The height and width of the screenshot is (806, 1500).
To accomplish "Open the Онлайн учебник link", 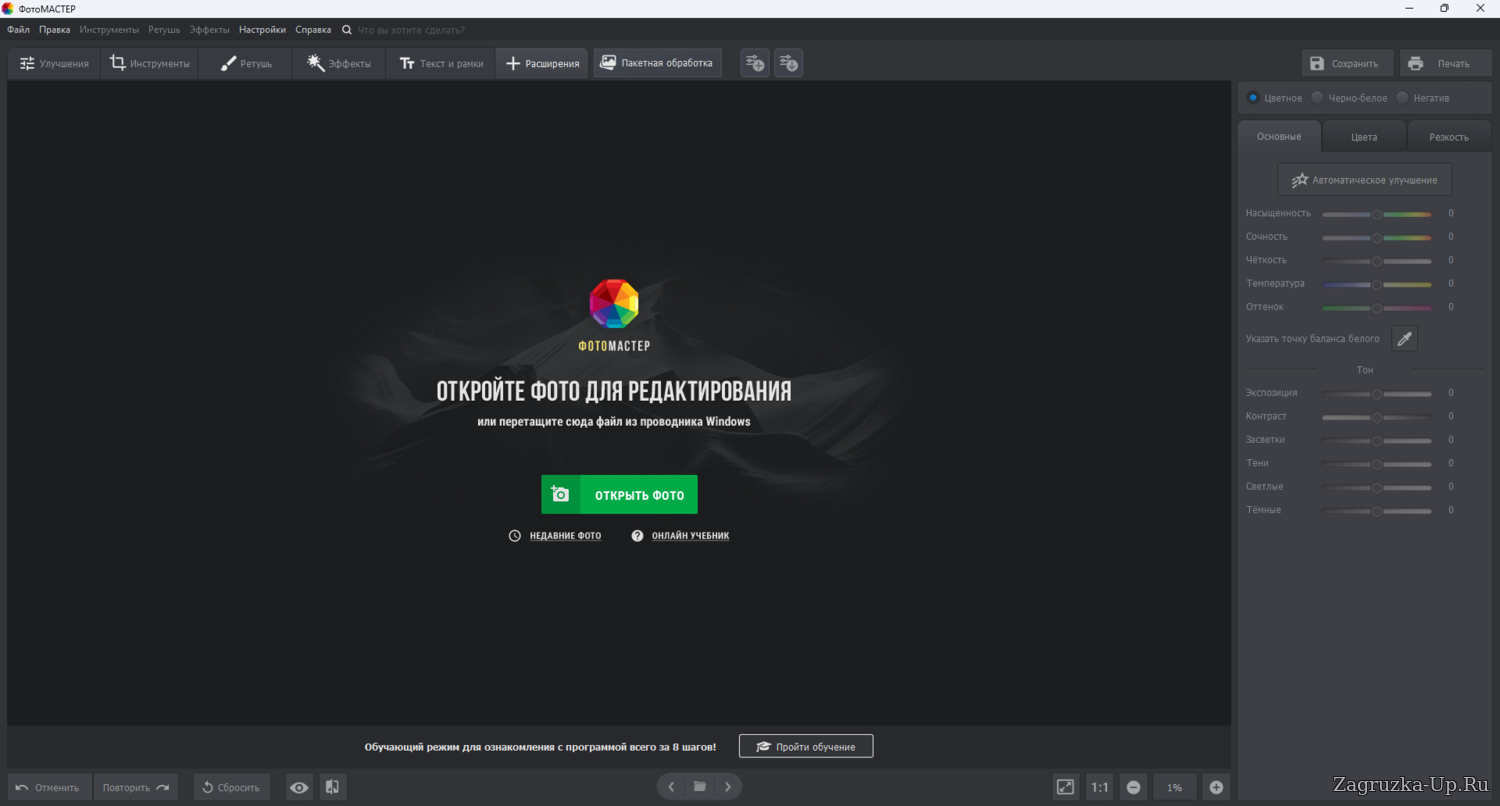I will click(689, 536).
